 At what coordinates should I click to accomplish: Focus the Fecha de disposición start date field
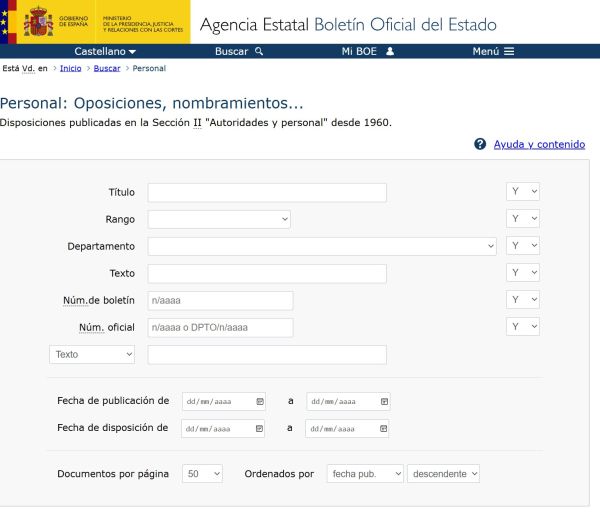pos(223,429)
